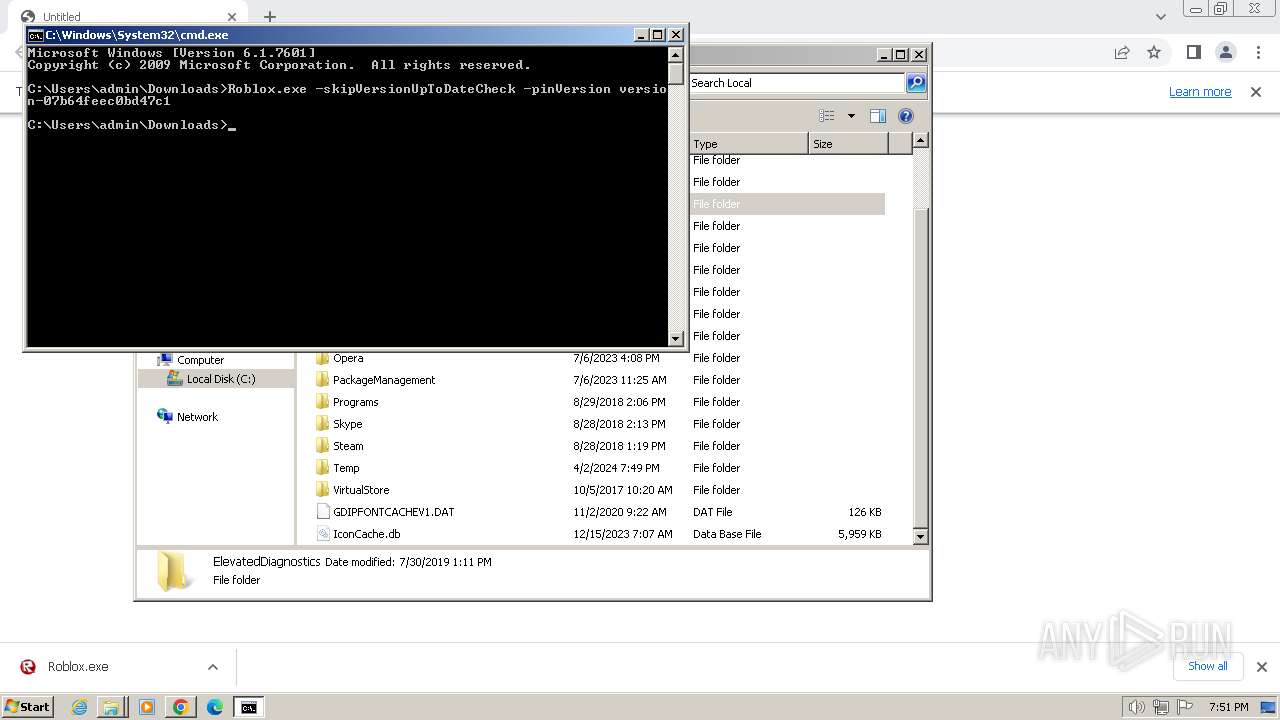Launch Internet Explorer from taskbar
1280x720 pixels.
pos(80,707)
